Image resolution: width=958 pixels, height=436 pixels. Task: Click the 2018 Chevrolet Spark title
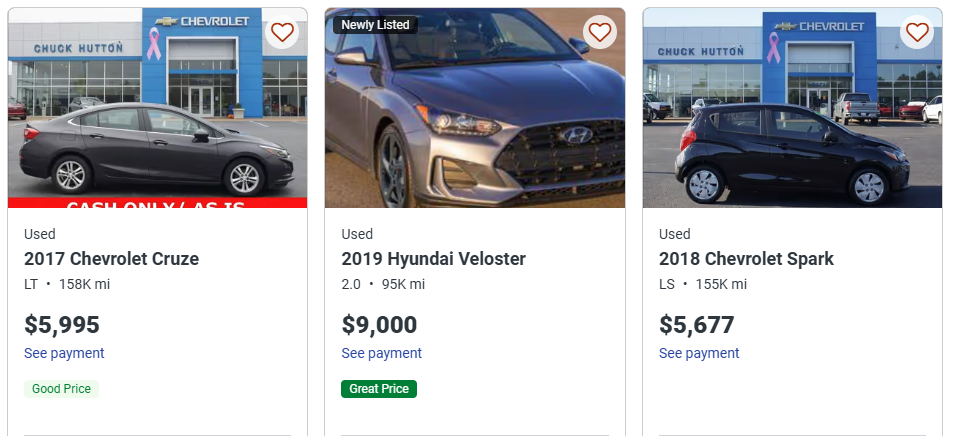point(746,259)
